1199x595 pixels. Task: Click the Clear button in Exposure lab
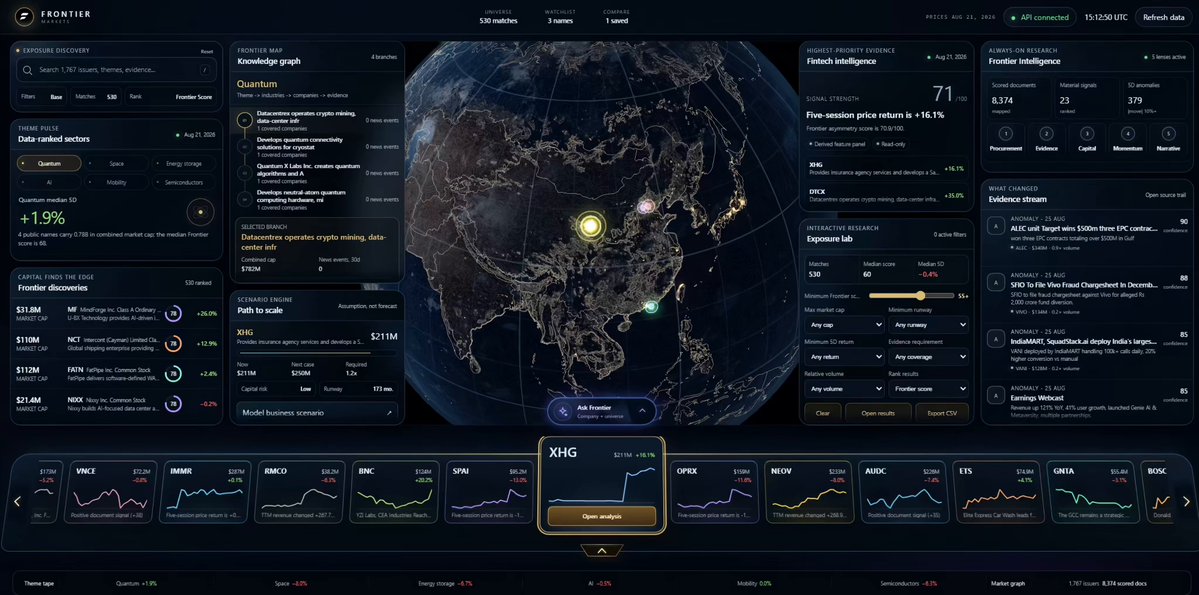coord(823,413)
